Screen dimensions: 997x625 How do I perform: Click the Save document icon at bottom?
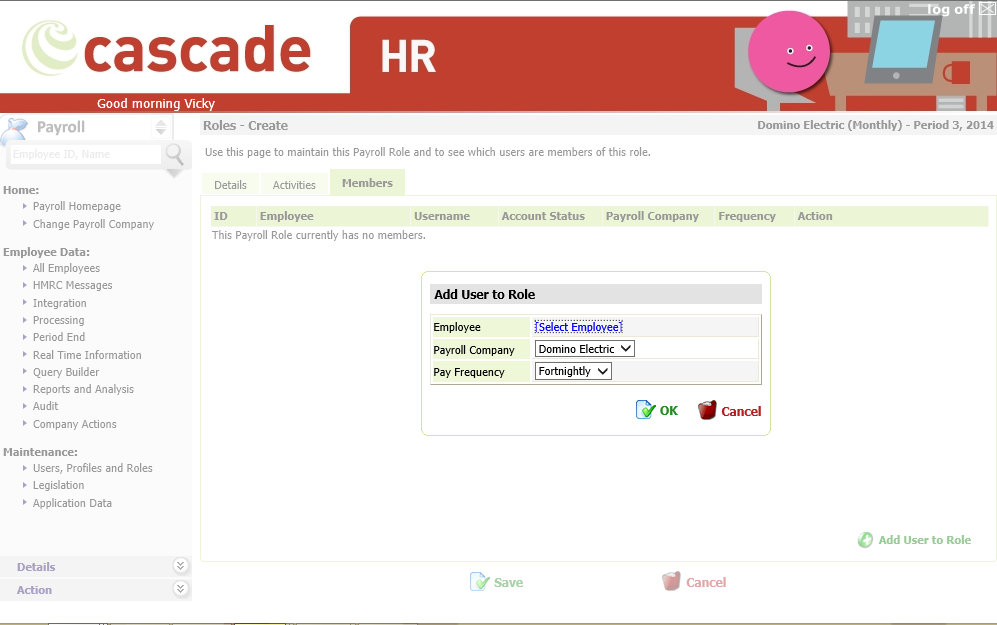coord(479,582)
